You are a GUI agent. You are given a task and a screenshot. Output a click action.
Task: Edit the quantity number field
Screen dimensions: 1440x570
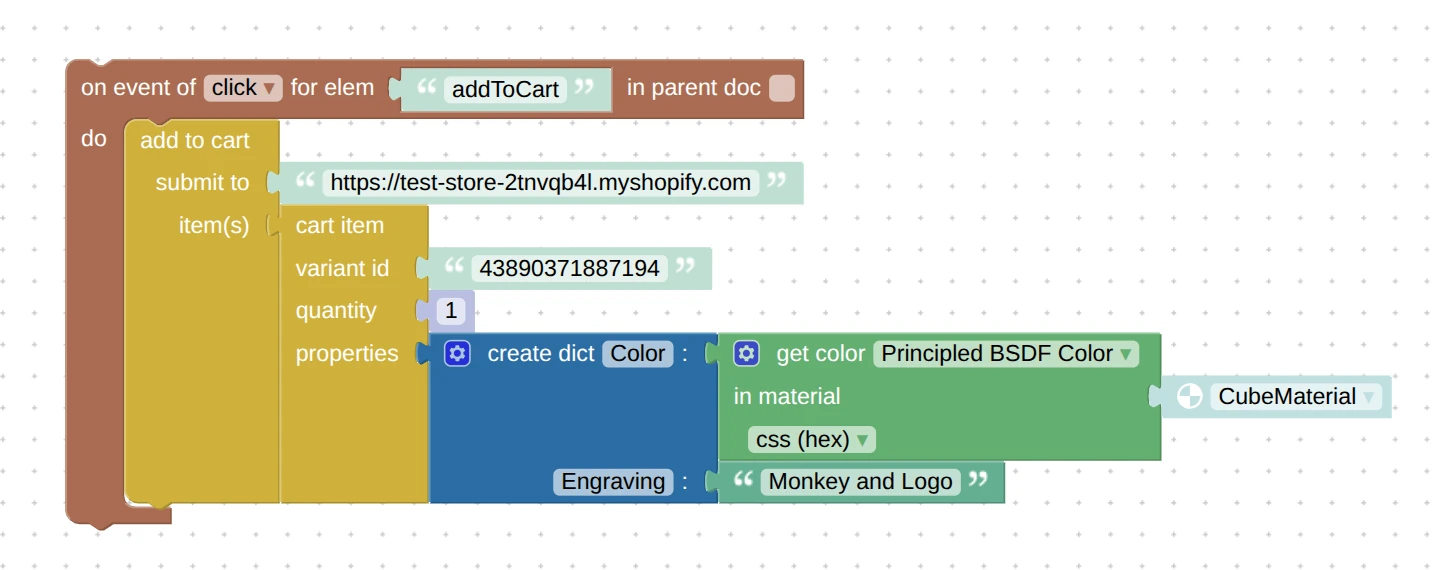click(451, 311)
